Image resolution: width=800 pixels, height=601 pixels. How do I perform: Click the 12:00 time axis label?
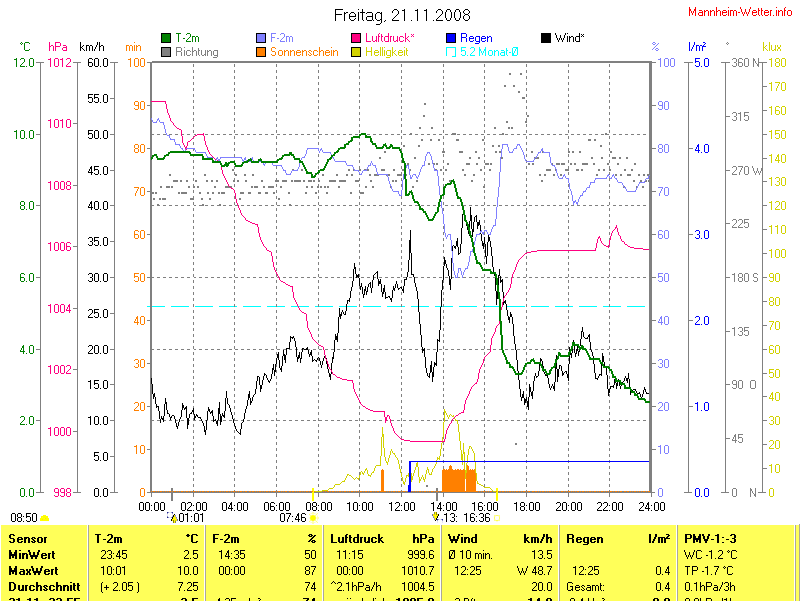pyautogui.click(x=402, y=507)
